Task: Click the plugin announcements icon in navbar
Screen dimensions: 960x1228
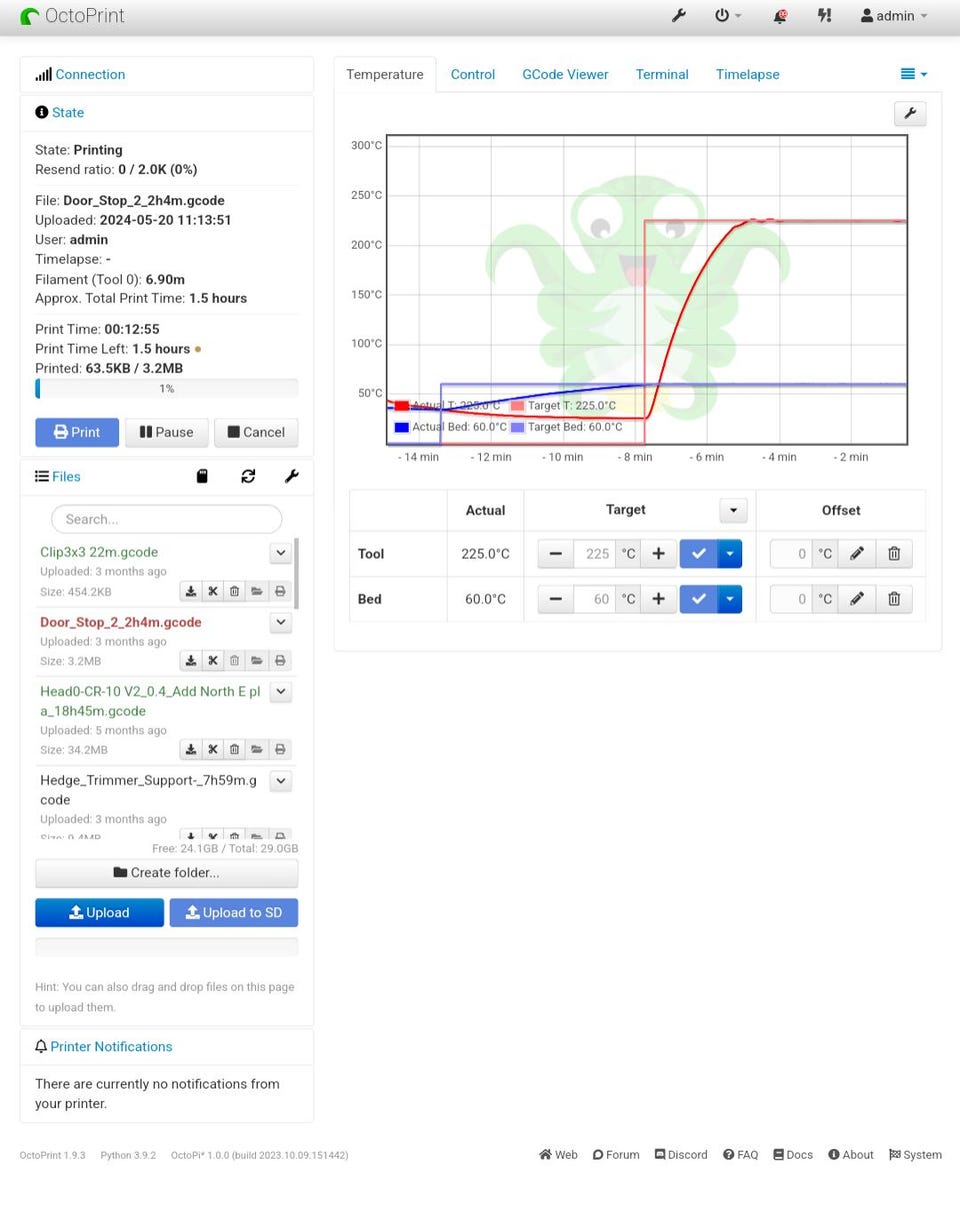Action: point(824,16)
